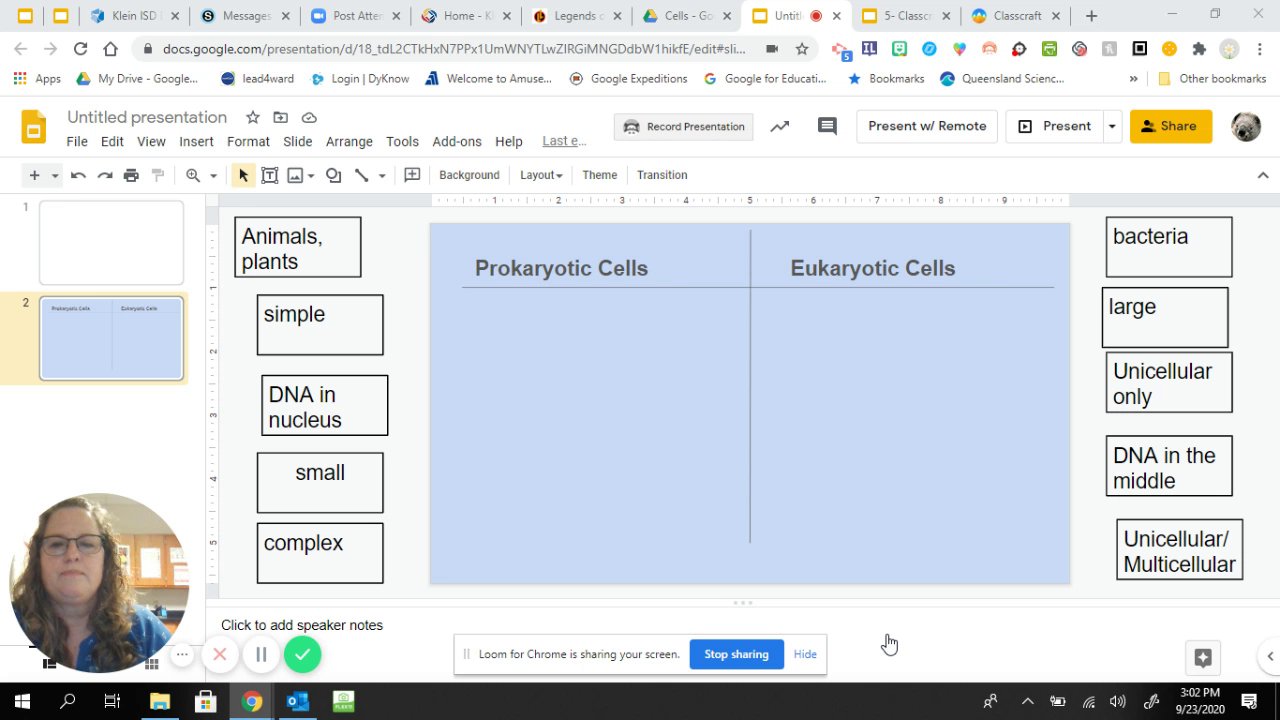Hide the toolbar menus with chevron
The width and height of the screenshot is (1280, 720).
click(x=1263, y=175)
